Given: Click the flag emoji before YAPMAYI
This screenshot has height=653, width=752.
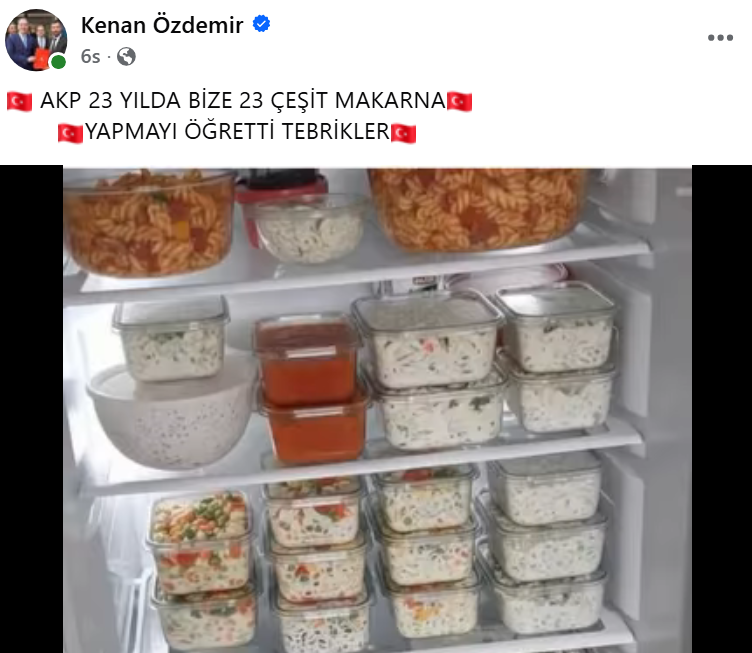Looking at the screenshot, I should [70, 133].
